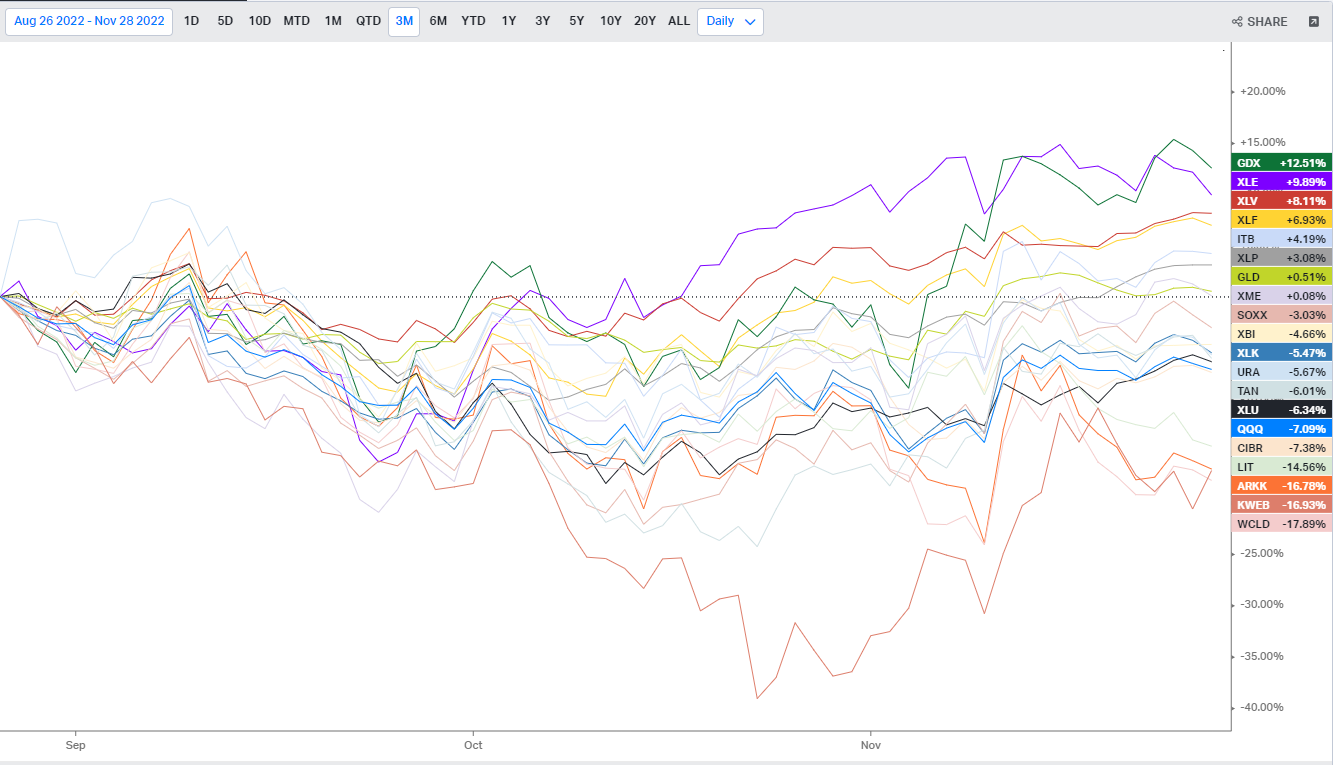This screenshot has width=1333, height=765.
Task: Click the Sep label on time axis
Action: tap(75, 745)
